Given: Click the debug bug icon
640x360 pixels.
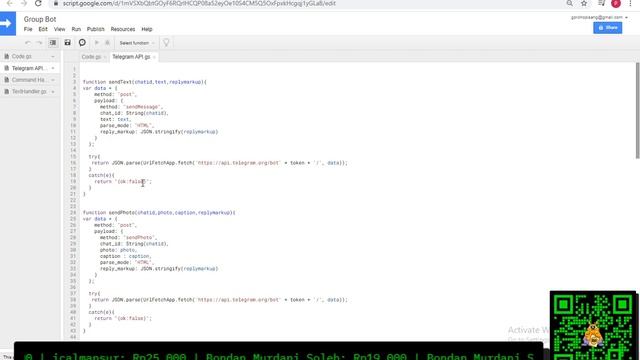Looking at the screenshot, I should coord(108,42).
